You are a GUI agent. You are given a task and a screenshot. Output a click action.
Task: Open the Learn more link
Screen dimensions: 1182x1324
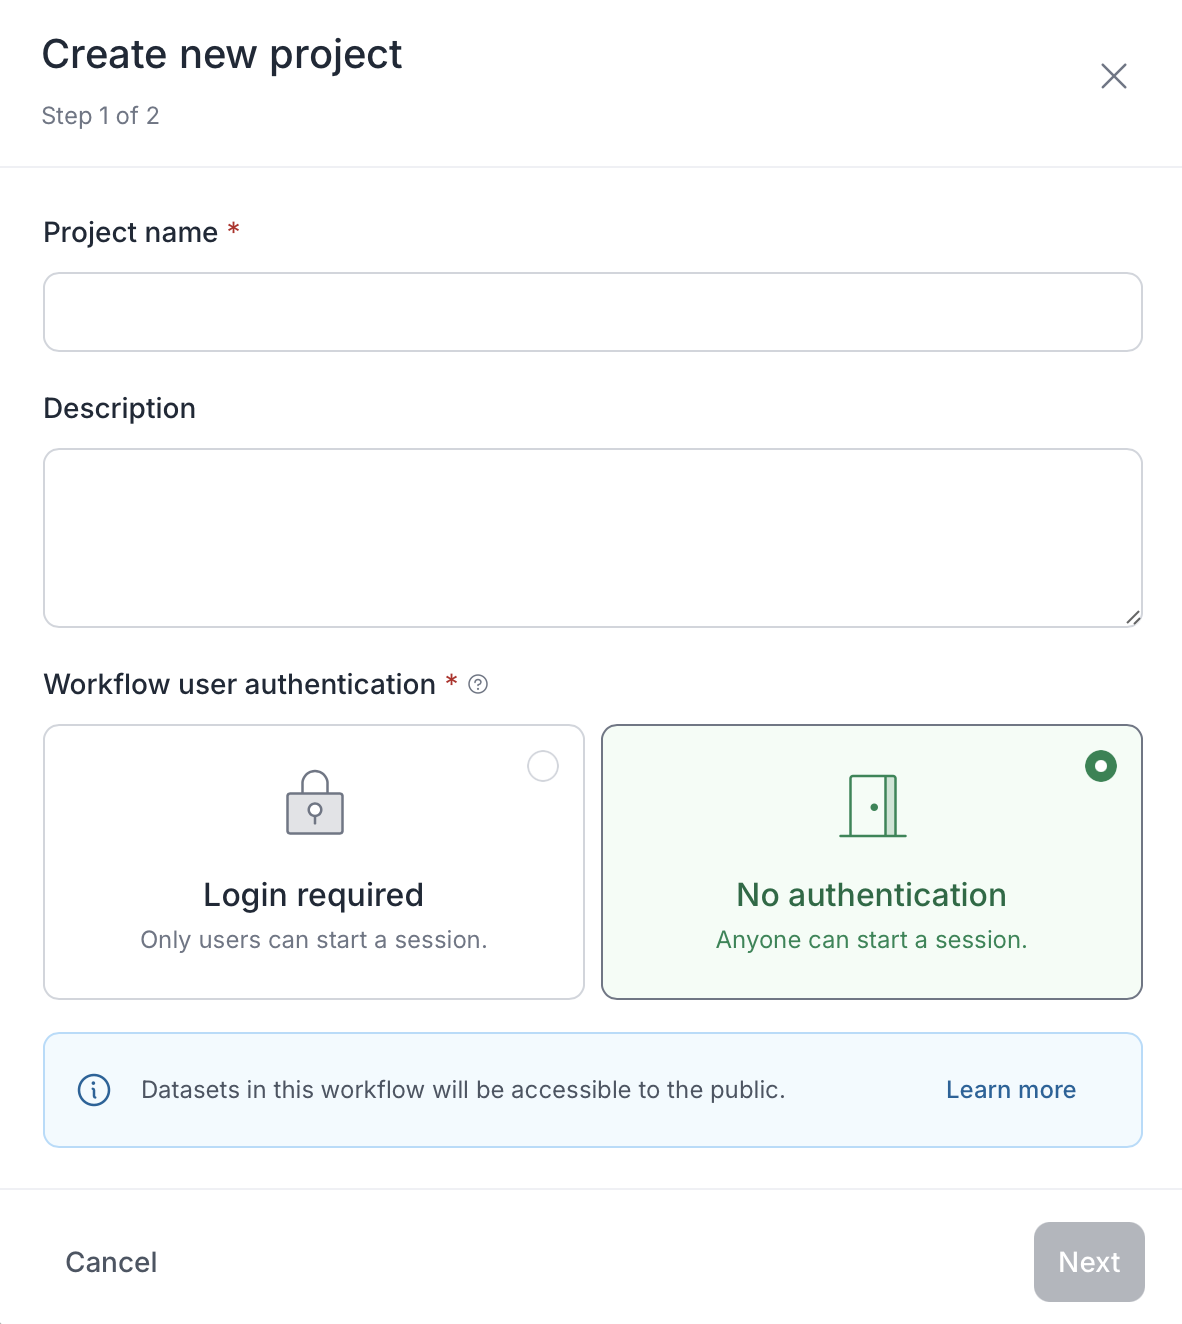1011,1090
